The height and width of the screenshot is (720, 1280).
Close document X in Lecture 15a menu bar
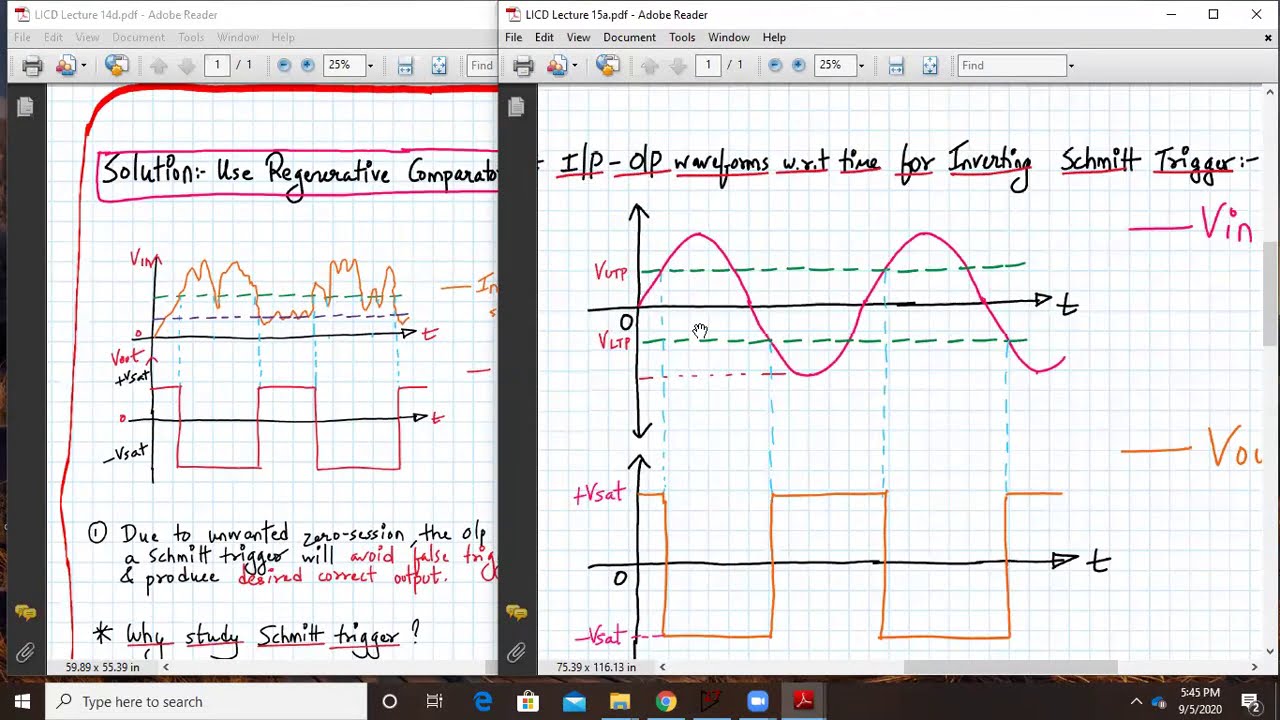[1268, 38]
